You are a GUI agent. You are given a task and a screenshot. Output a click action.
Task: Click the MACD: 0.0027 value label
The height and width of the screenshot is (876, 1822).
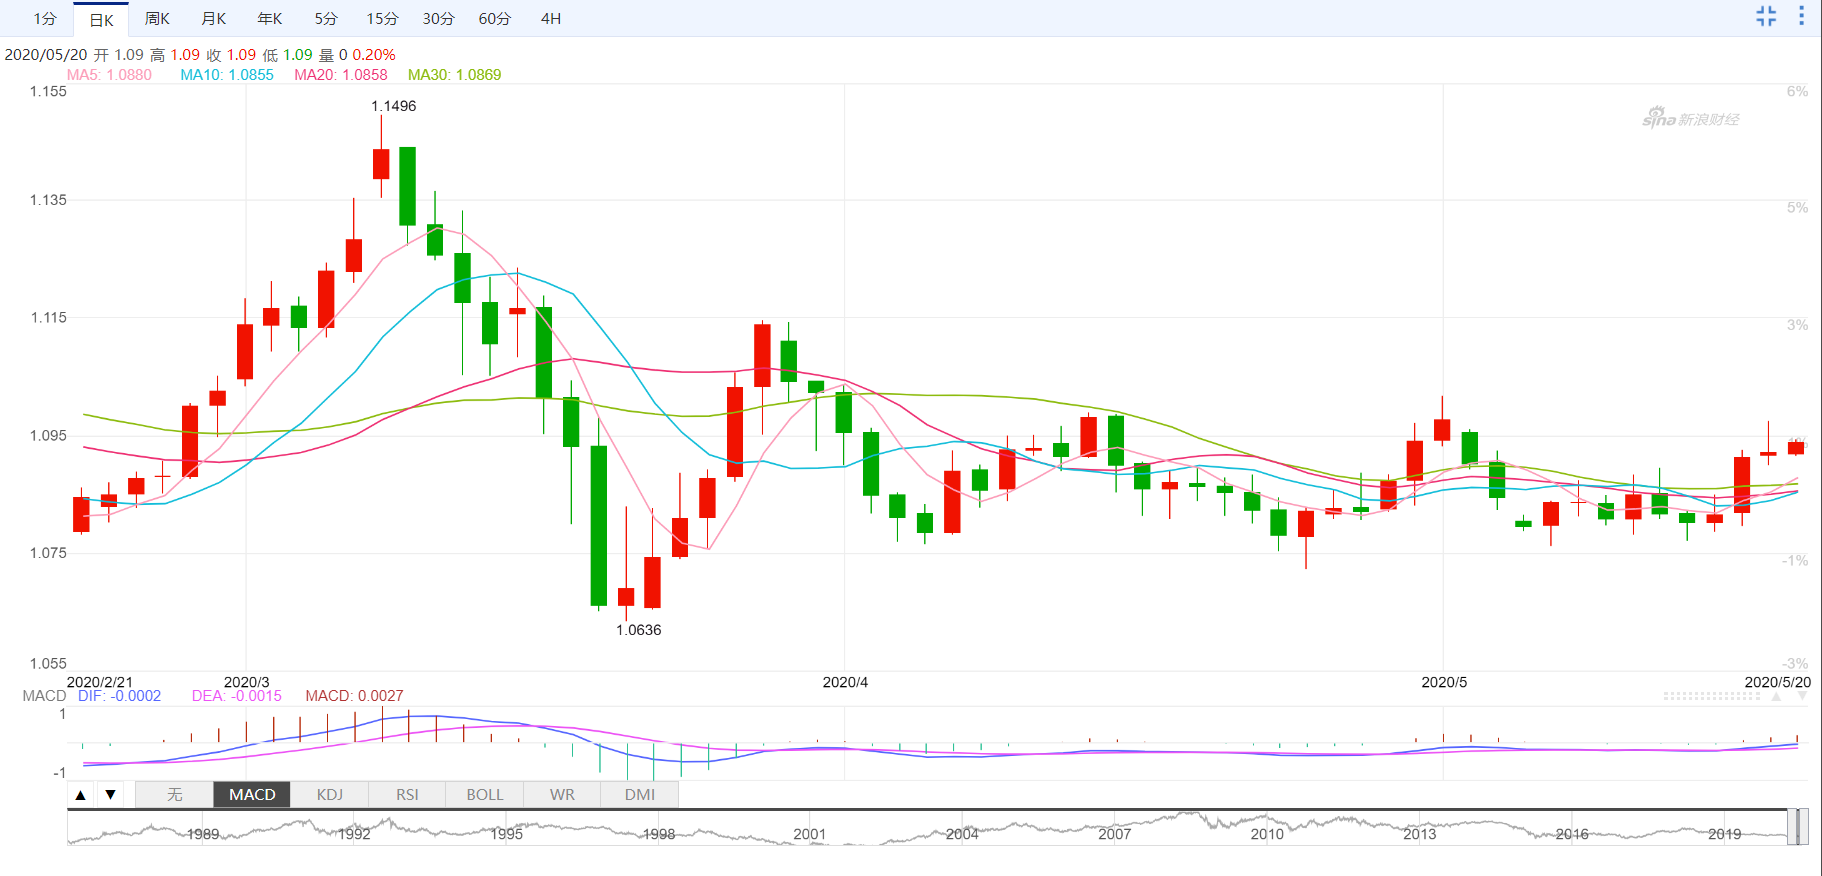(x=354, y=696)
